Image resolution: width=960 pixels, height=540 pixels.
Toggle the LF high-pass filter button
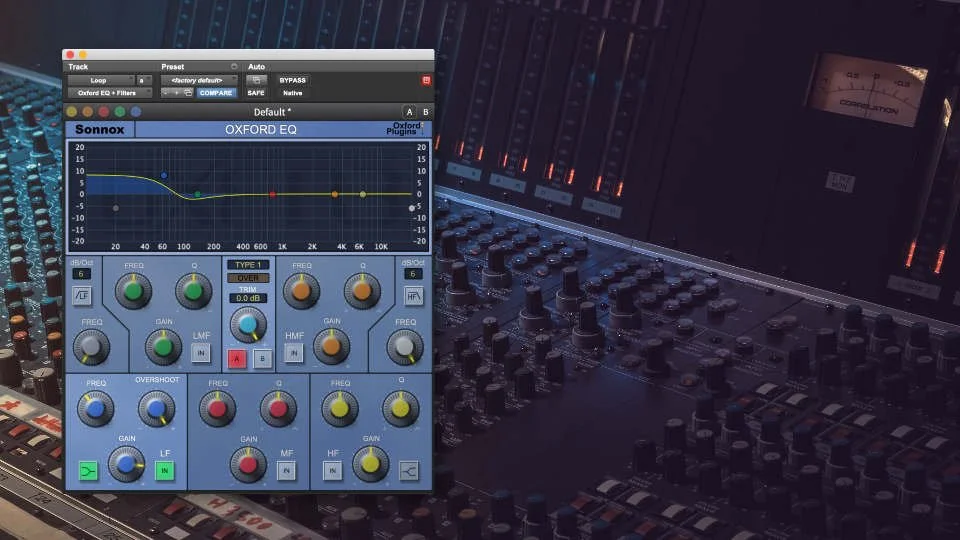81,296
